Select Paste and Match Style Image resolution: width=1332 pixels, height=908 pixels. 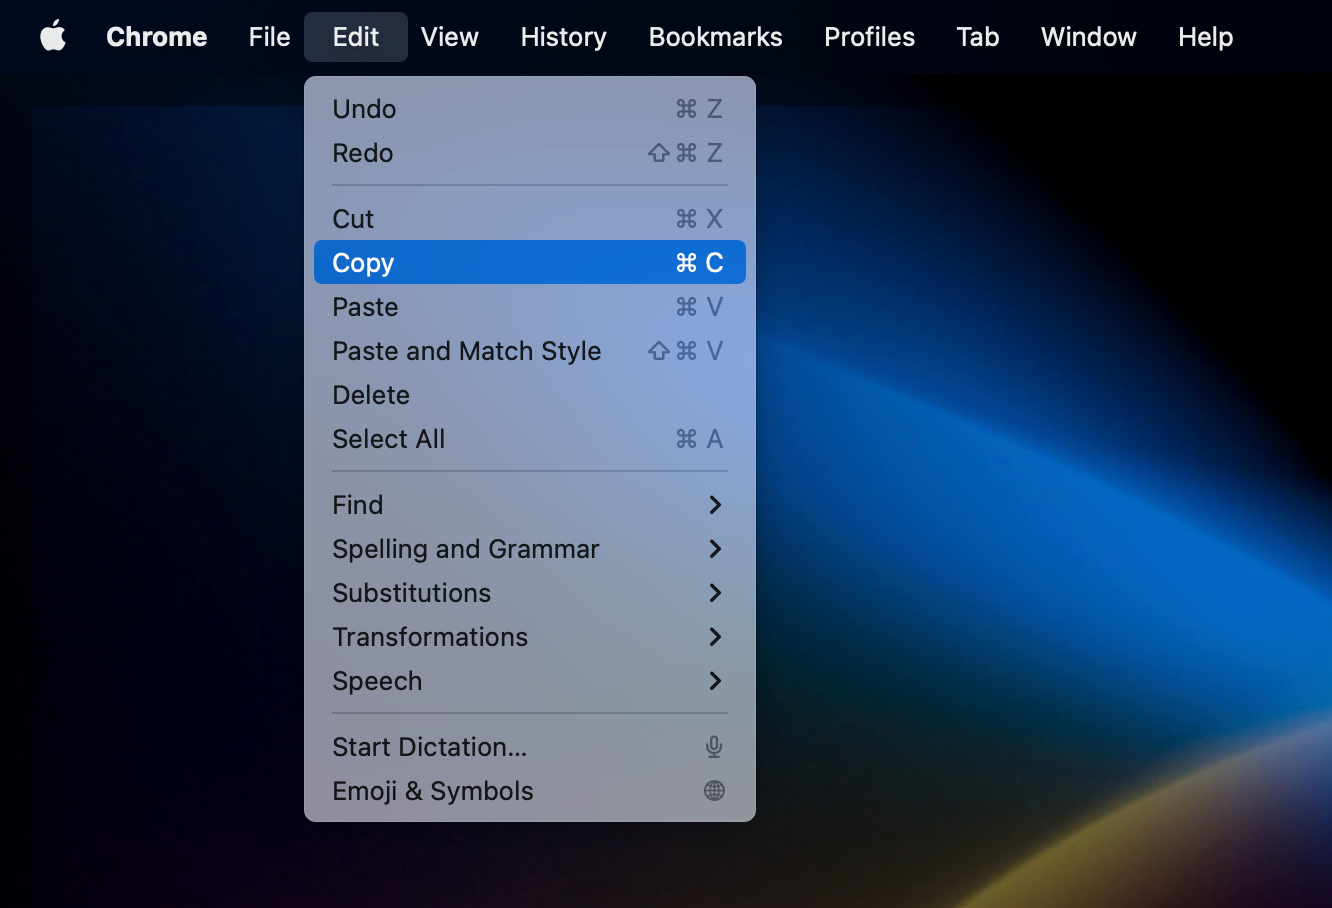point(530,351)
